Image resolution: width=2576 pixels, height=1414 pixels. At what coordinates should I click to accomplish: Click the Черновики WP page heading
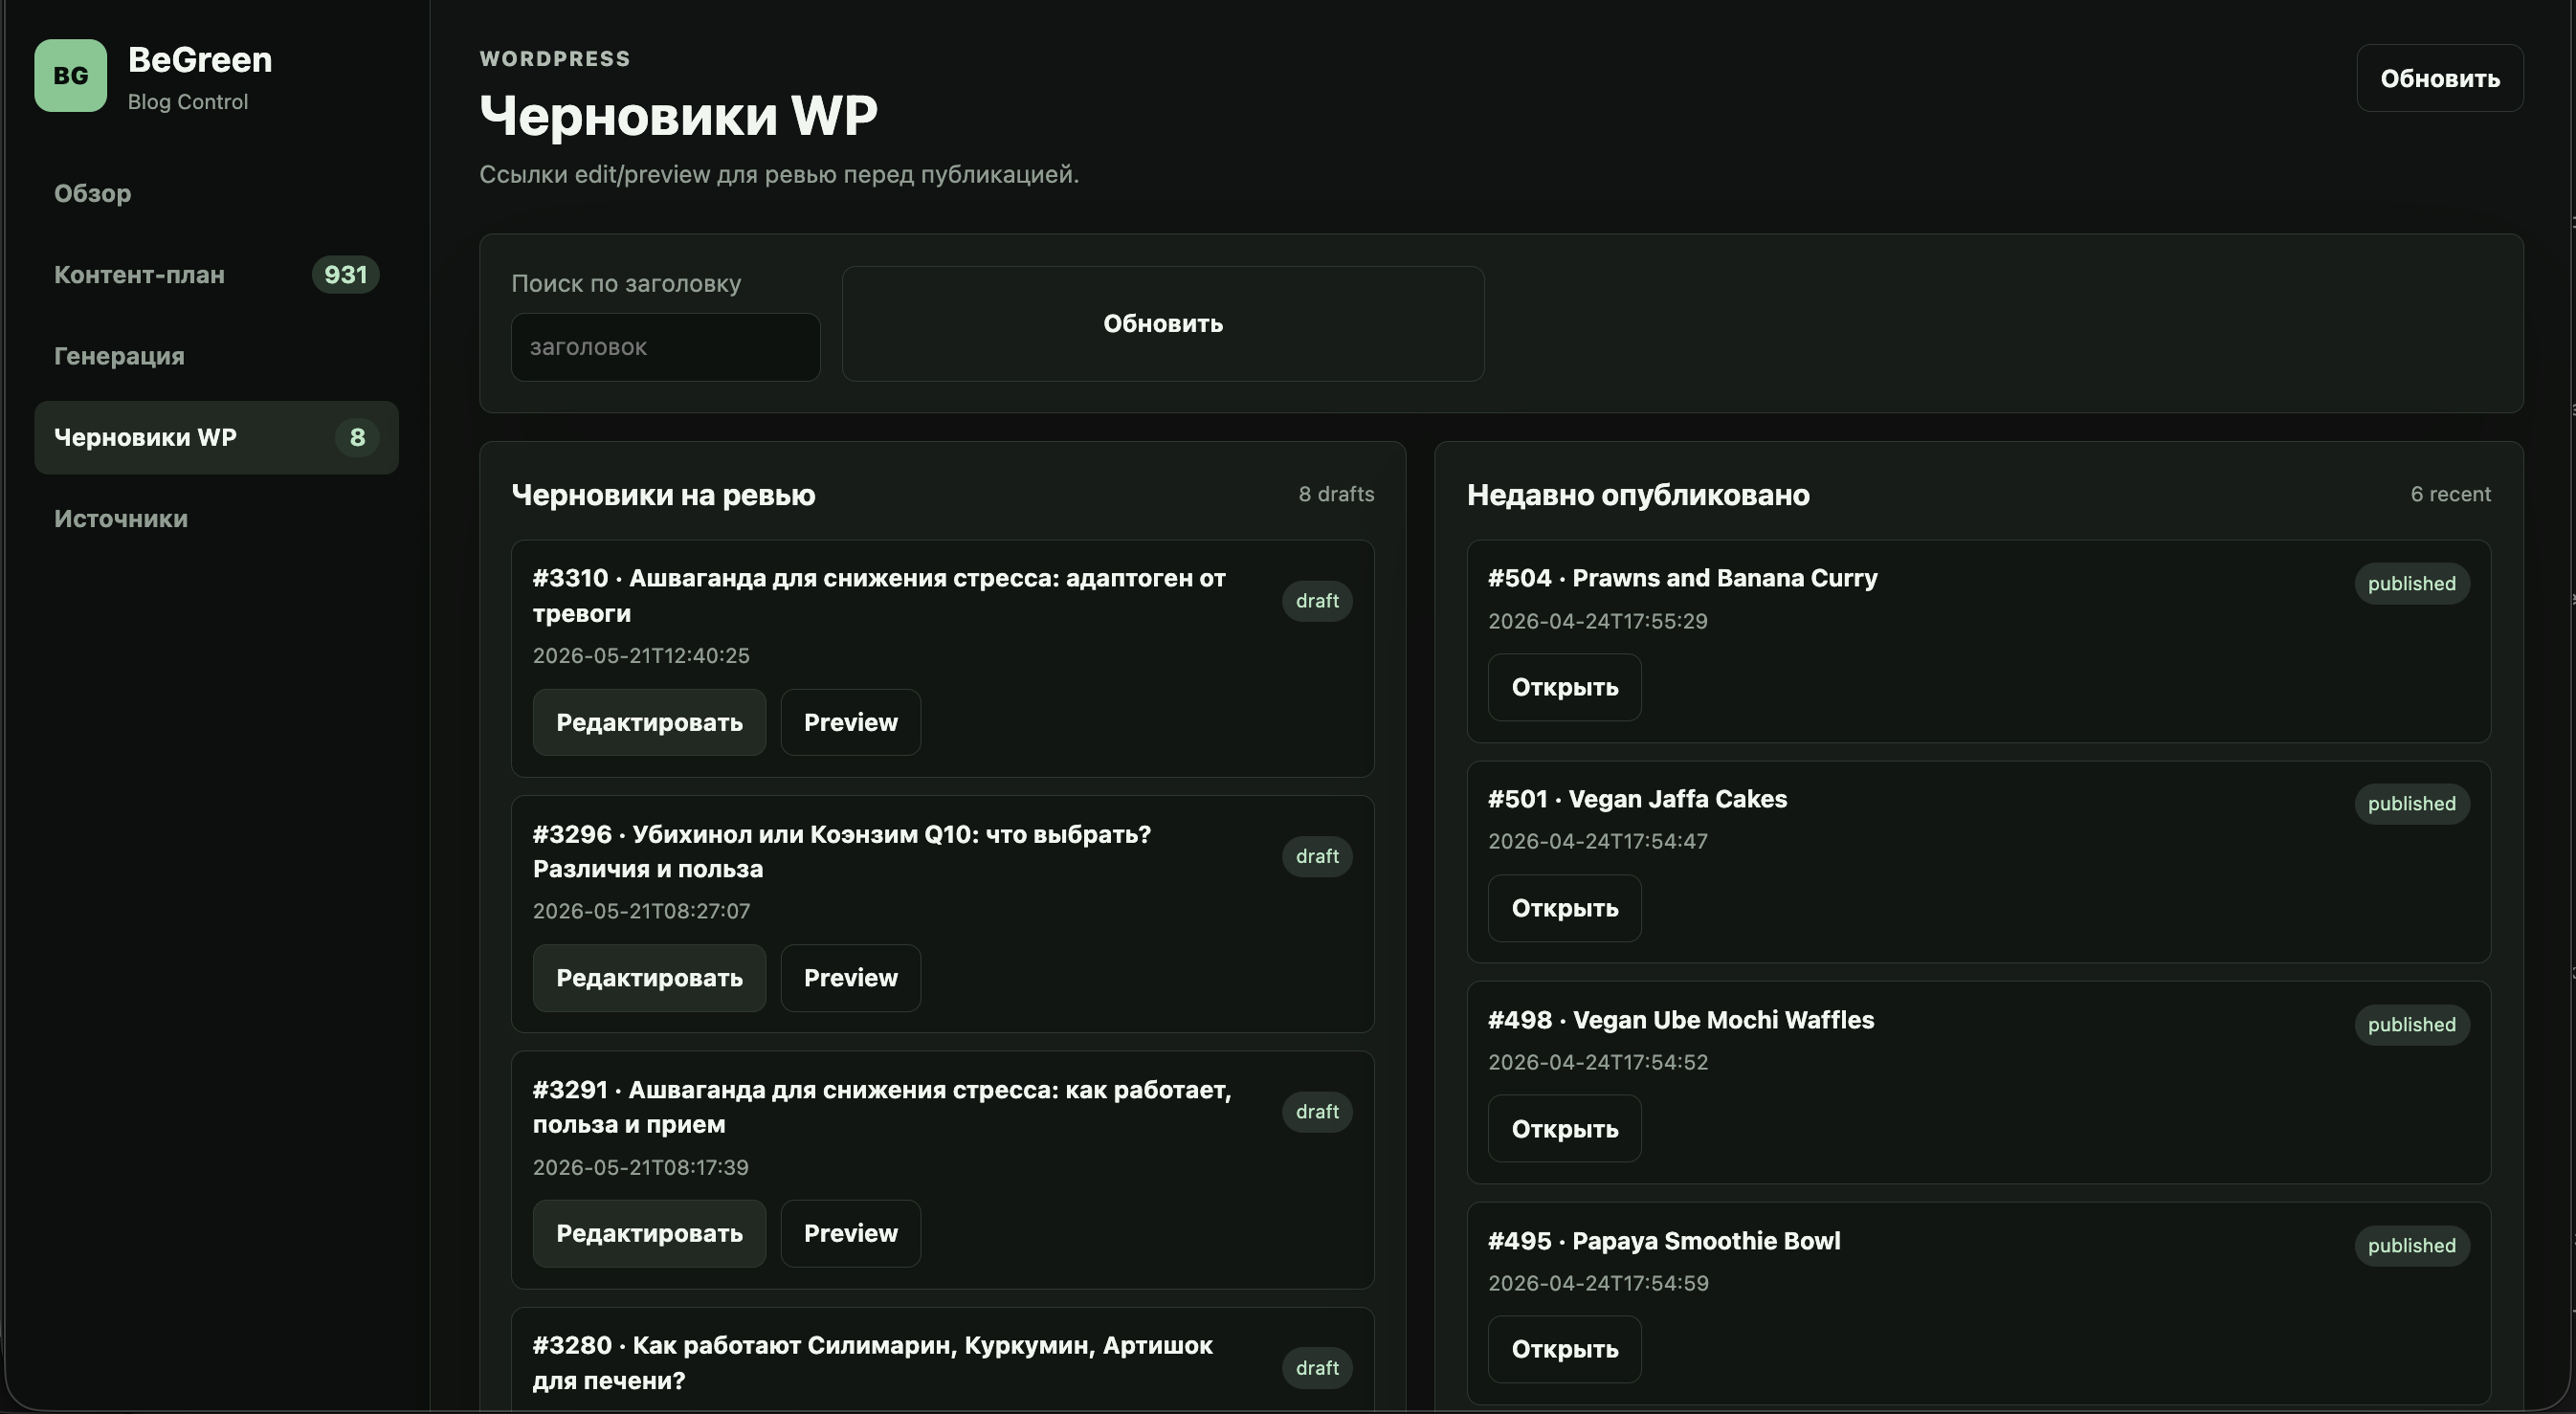pos(678,115)
